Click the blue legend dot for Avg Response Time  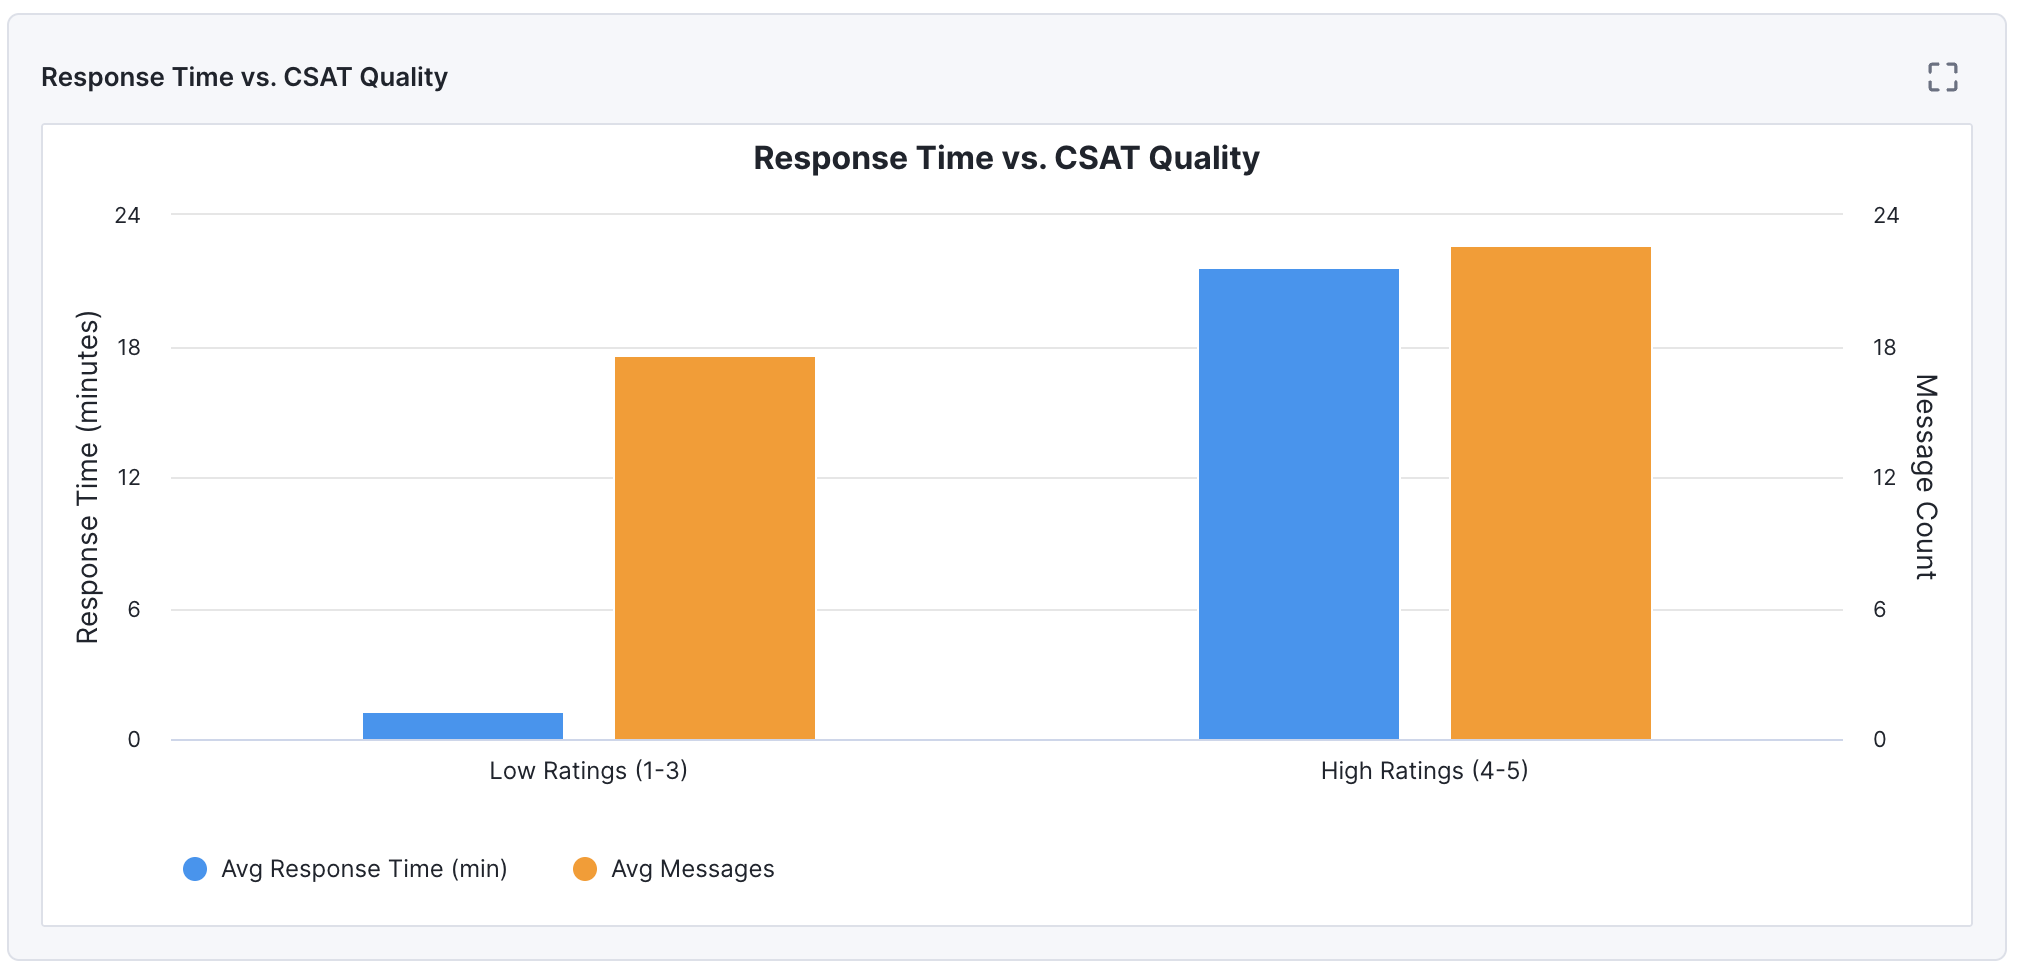coord(194,868)
